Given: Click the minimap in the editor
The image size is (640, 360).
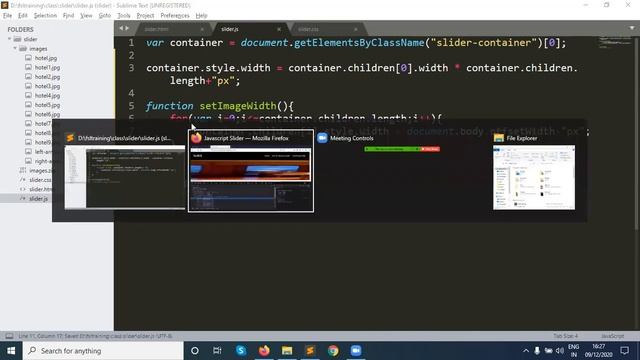Looking at the screenshot, I should click(616, 42).
